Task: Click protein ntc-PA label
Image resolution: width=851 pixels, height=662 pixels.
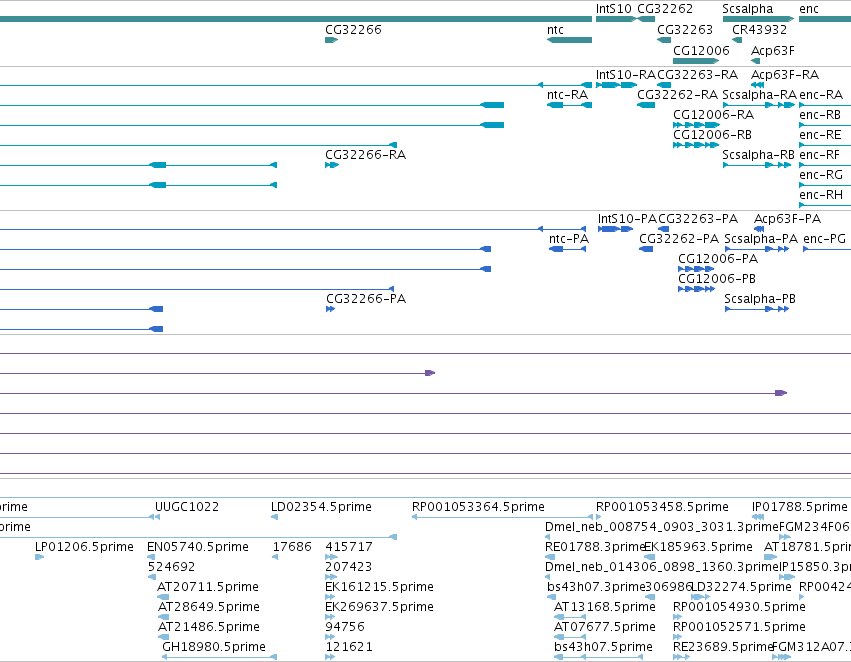Action: click(569, 239)
